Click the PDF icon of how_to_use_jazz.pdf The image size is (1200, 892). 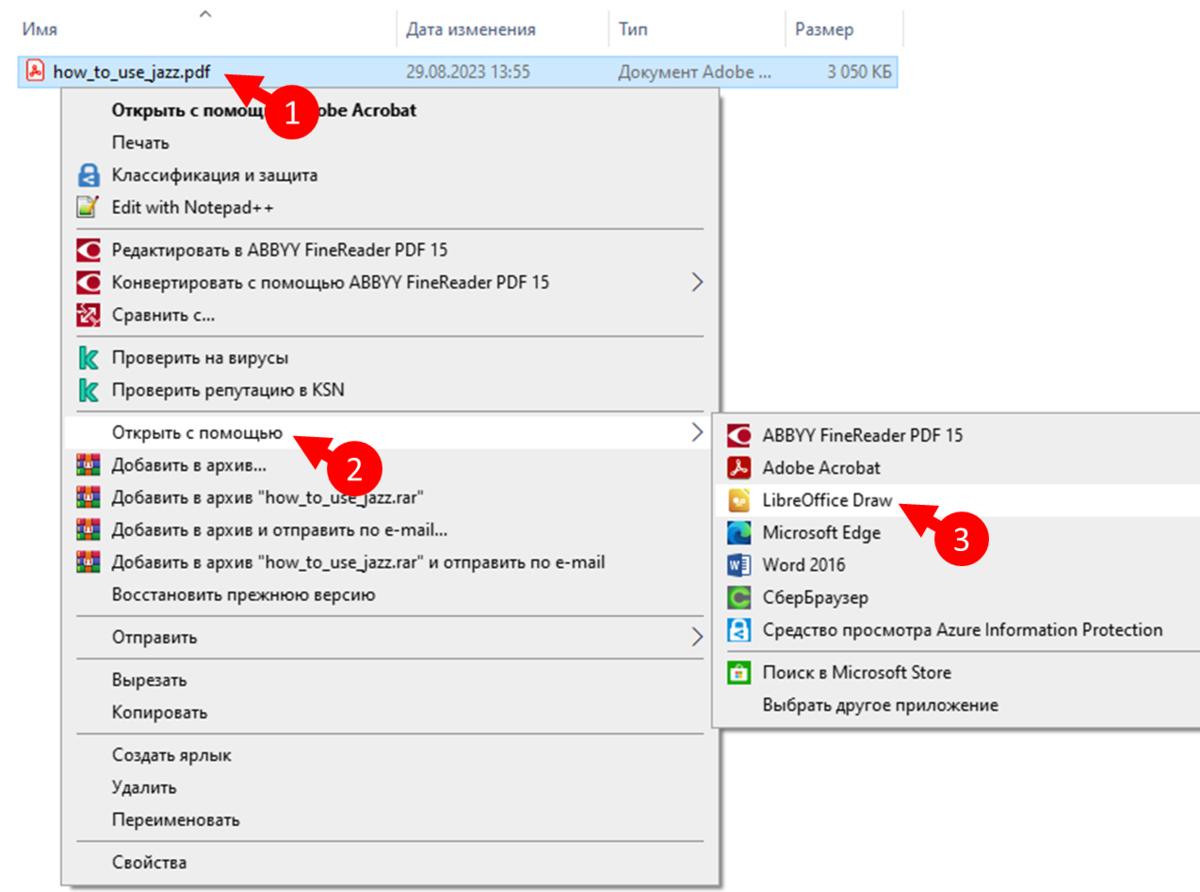point(35,72)
